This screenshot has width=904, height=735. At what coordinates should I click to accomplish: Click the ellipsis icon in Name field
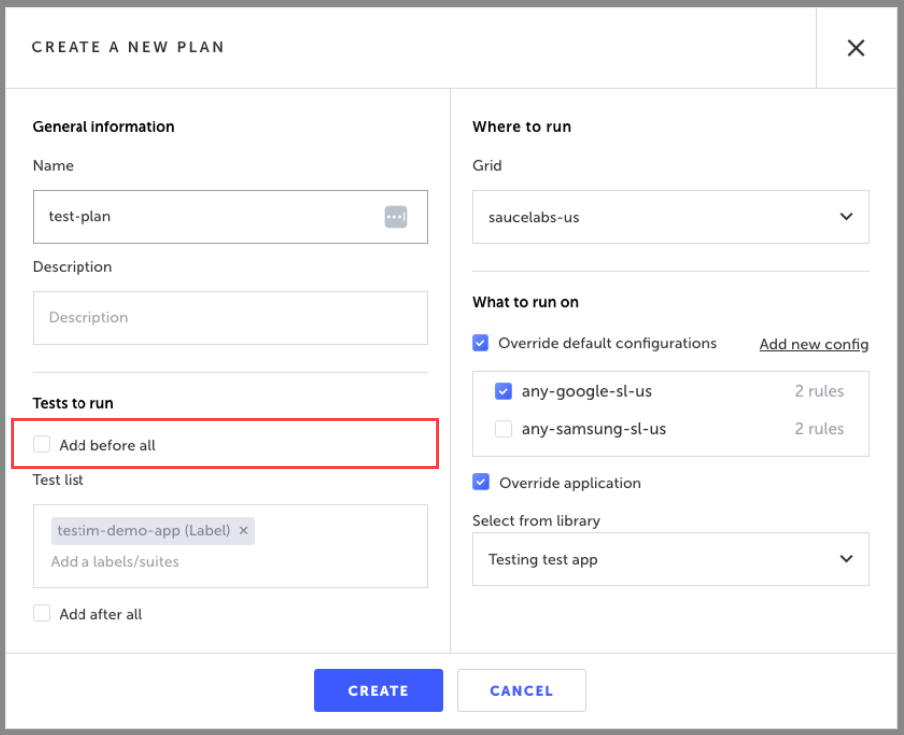coord(396,217)
